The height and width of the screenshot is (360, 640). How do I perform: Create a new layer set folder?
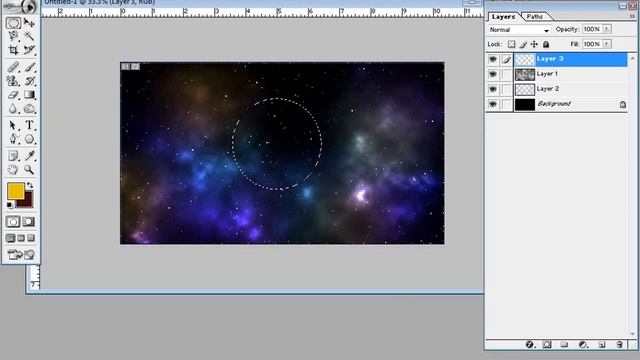click(564, 345)
